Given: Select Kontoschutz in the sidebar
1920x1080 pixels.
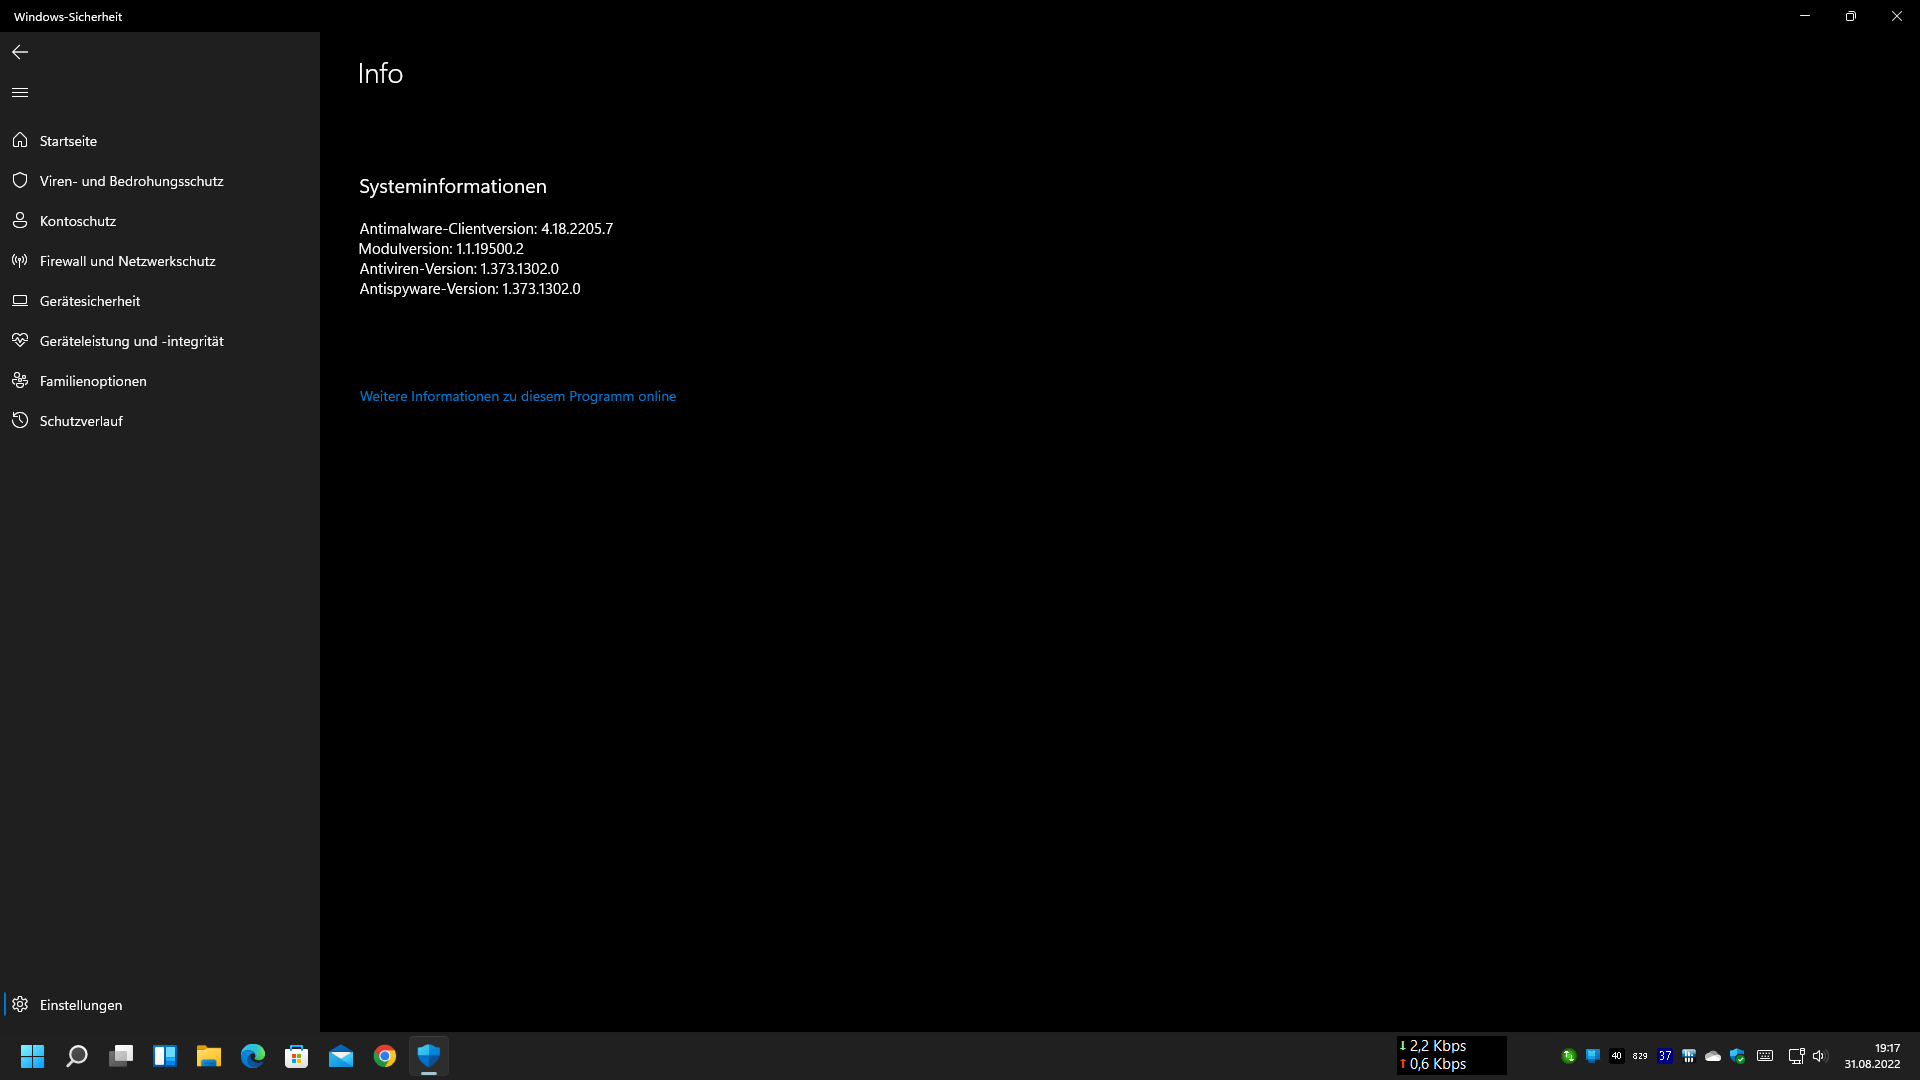Looking at the screenshot, I should pos(160,221).
